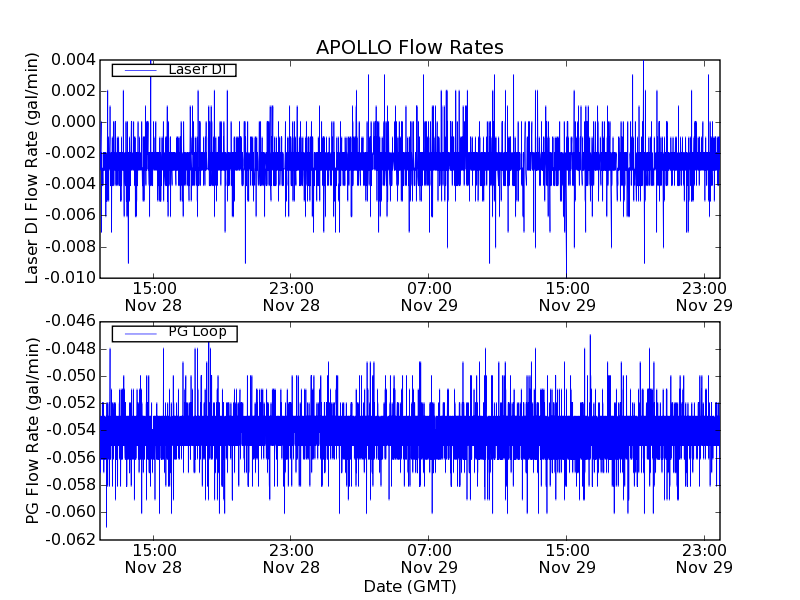Click bottom chart's '07:00 Nov 29' tick label
The image size is (800, 600).
(429, 558)
